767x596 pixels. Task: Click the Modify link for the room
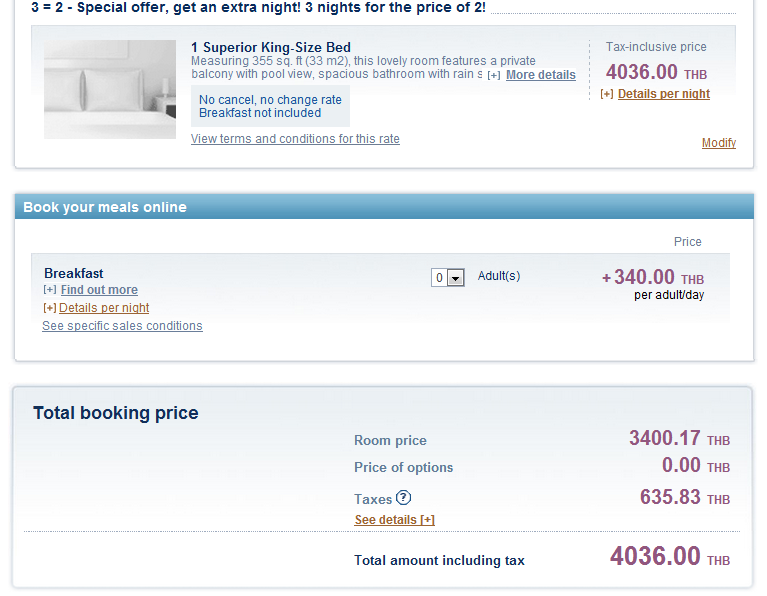719,143
